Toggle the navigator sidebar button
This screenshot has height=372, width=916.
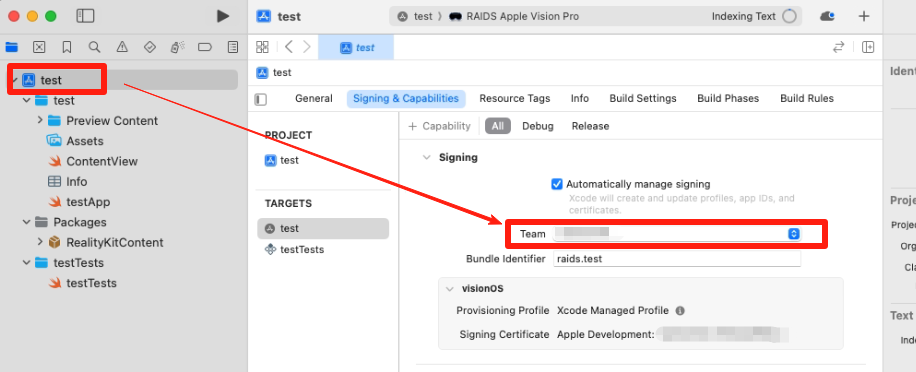tap(85, 16)
